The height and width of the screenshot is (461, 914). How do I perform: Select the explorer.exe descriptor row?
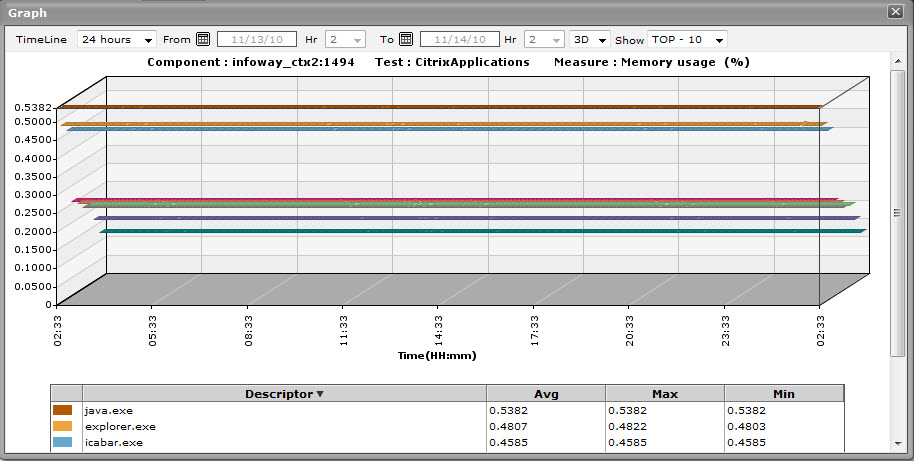coord(447,426)
